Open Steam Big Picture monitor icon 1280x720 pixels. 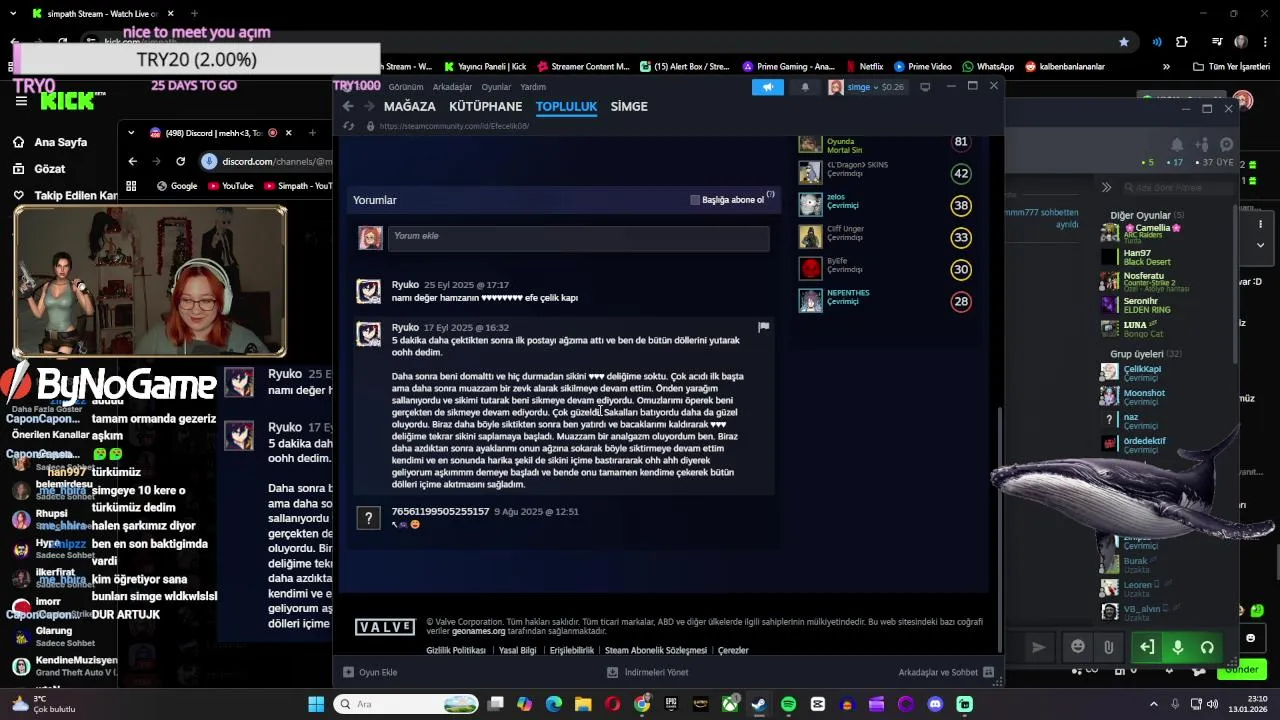tap(925, 87)
